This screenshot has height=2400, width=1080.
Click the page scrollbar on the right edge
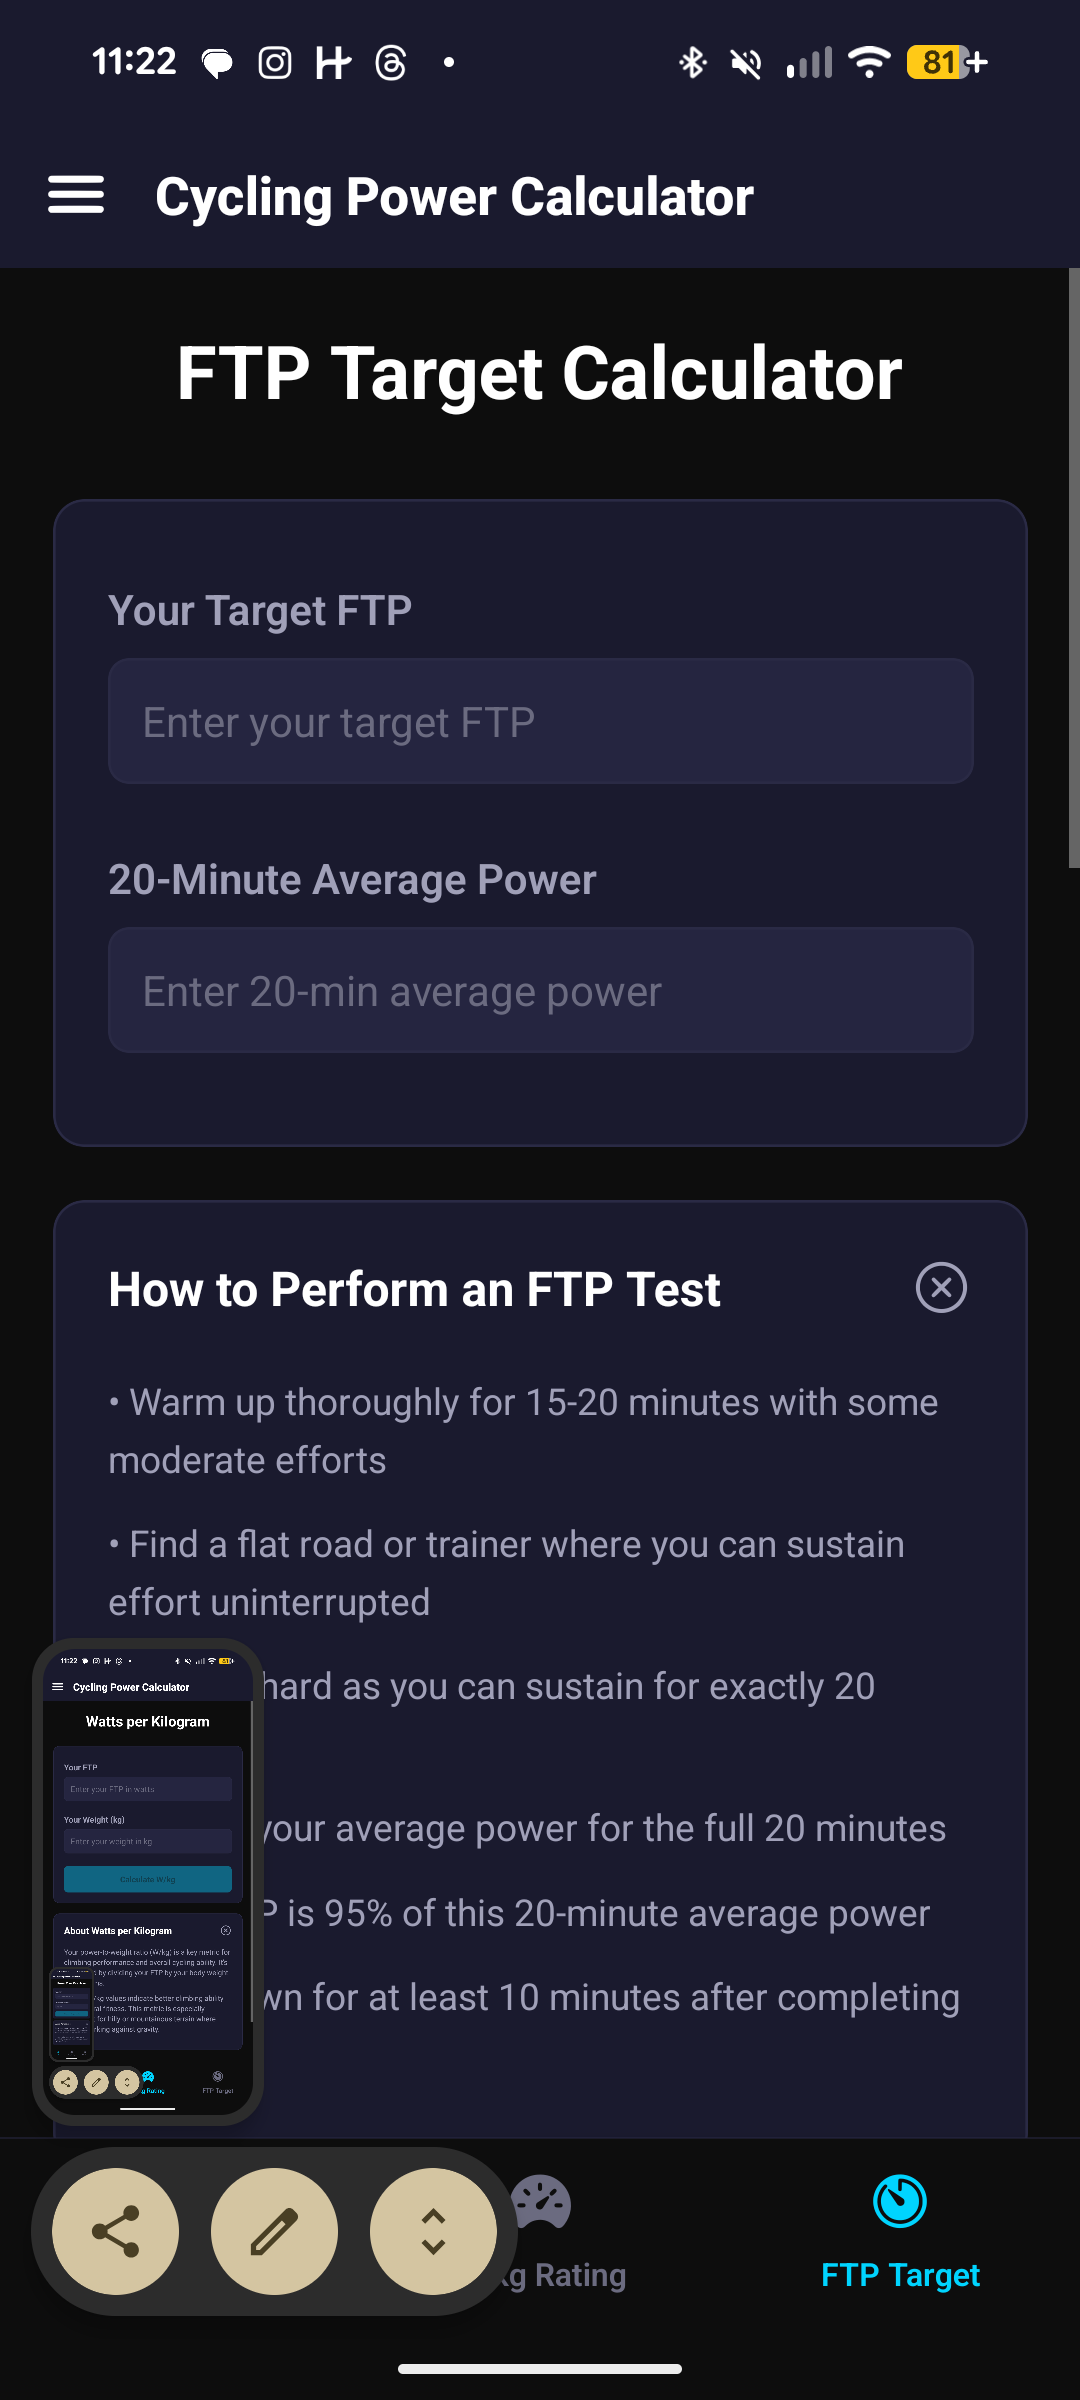(x=1073, y=570)
